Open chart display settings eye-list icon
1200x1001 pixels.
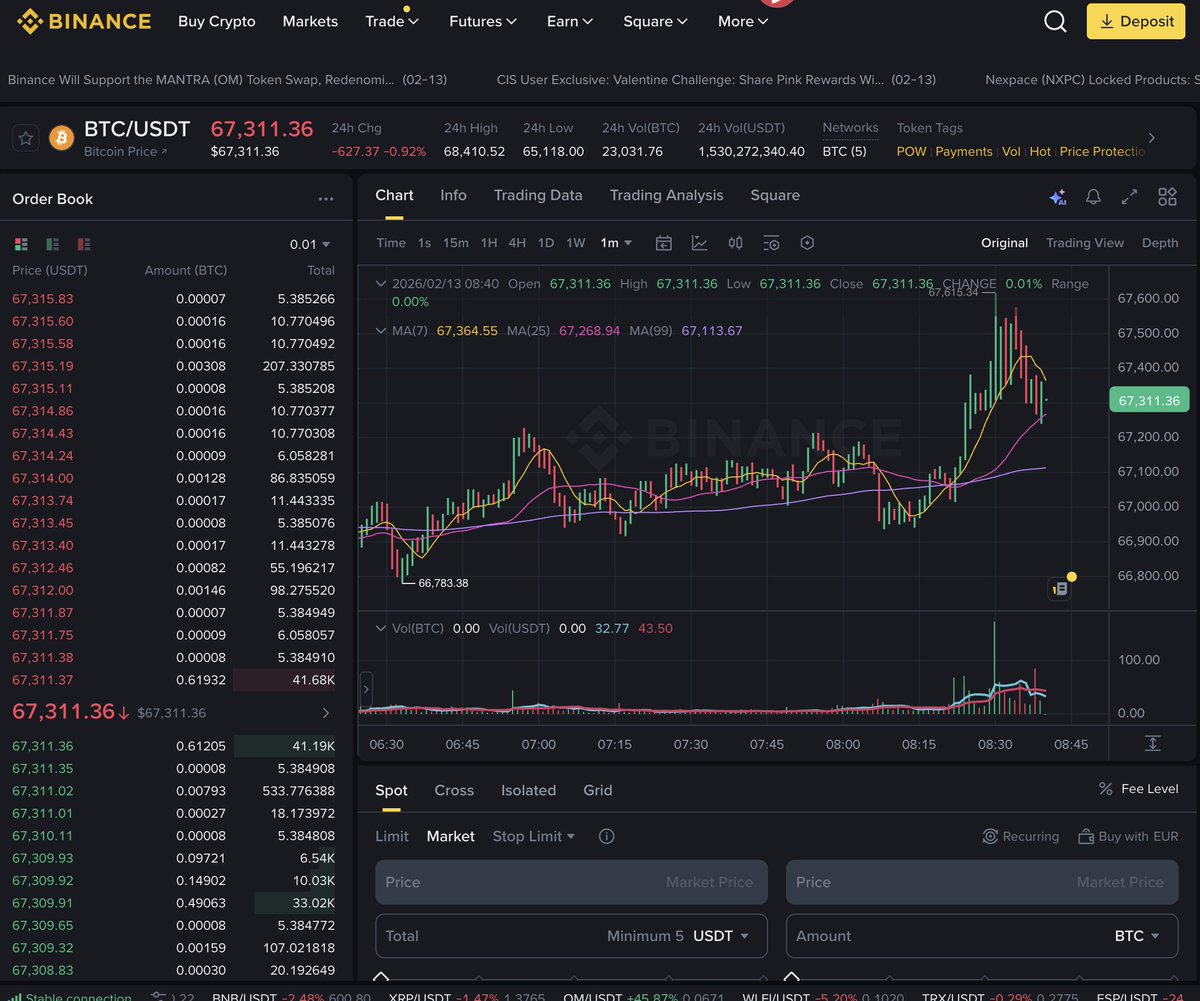[771, 243]
